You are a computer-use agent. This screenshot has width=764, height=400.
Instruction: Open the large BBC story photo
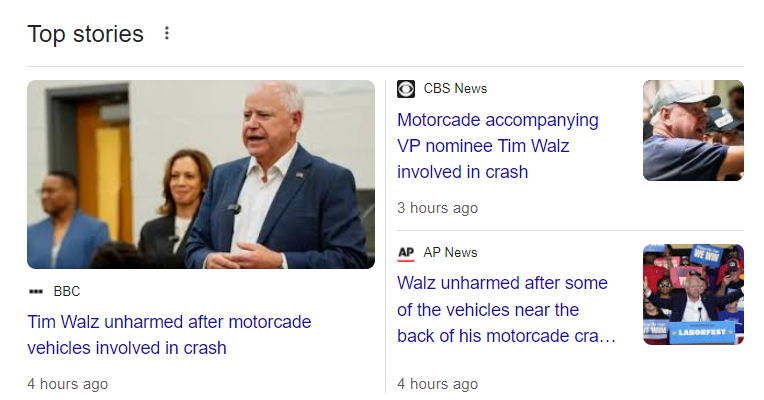tap(201, 174)
